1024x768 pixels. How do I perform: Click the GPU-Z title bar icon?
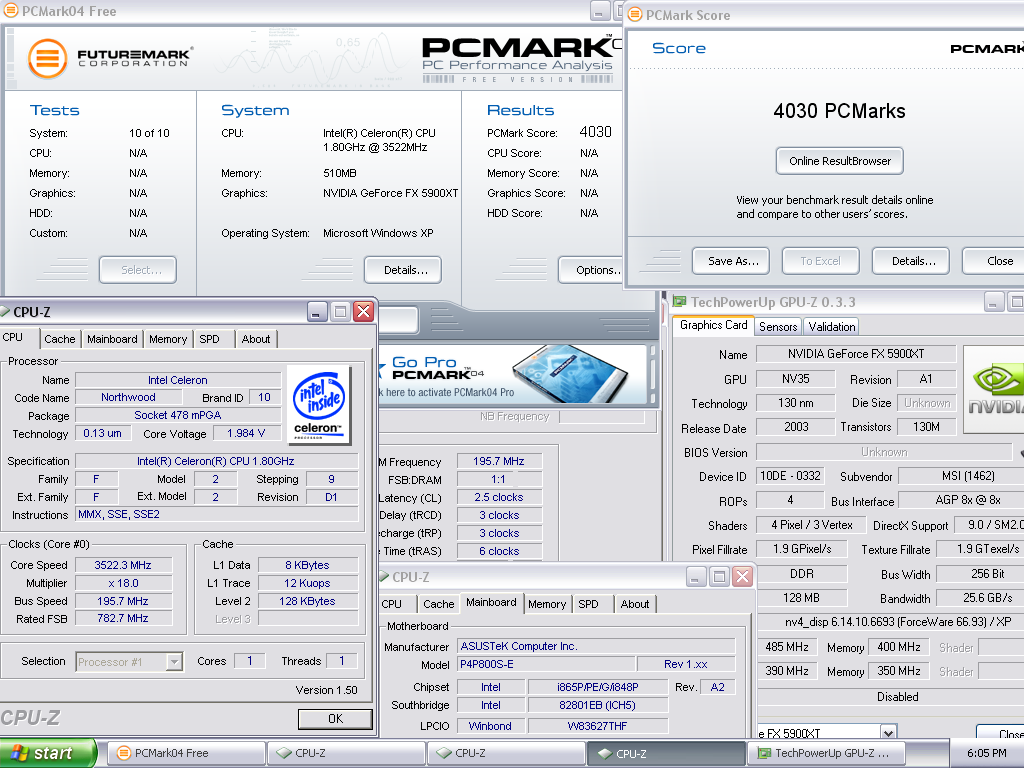coord(680,302)
